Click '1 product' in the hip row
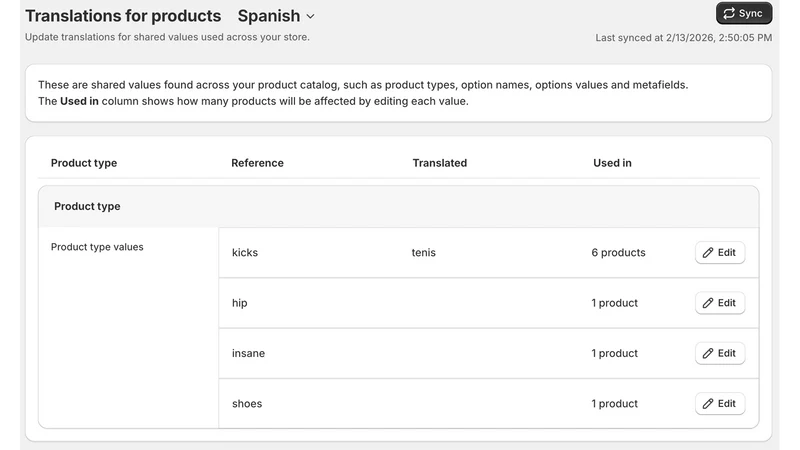Image resolution: width=800 pixels, height=450 pixels. [x=615, y=303]
